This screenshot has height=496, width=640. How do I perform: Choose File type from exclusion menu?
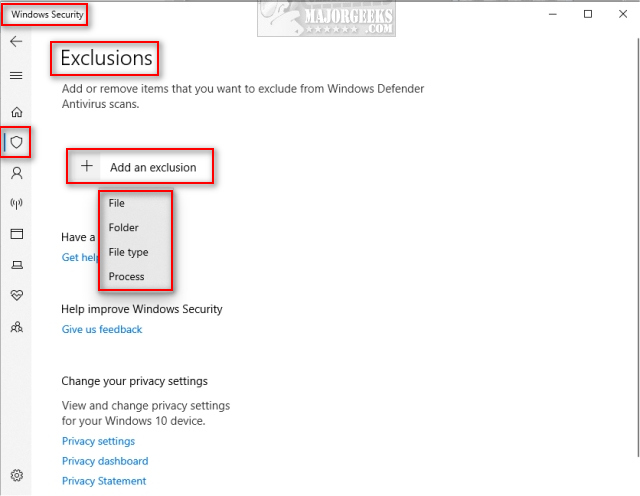[128, 252]
